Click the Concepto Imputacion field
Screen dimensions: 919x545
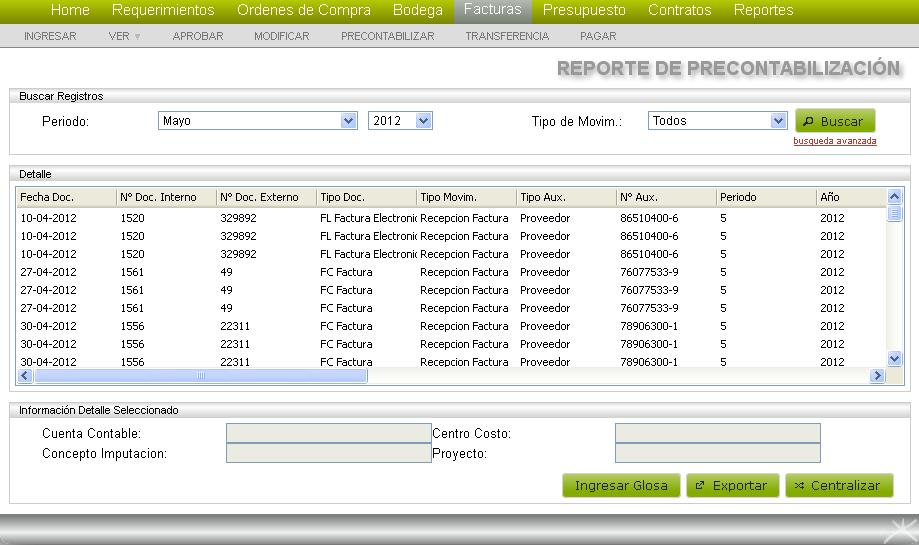pos(328,453)
